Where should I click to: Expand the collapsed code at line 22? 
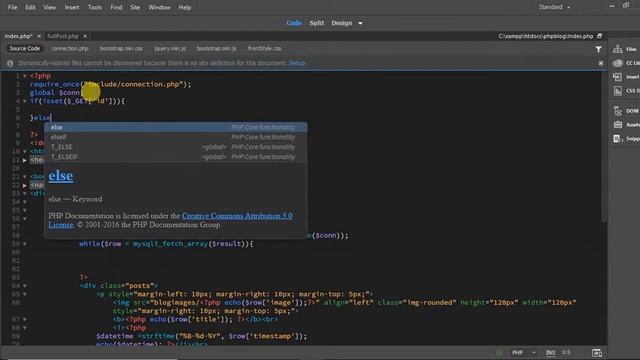click(24, 185)
